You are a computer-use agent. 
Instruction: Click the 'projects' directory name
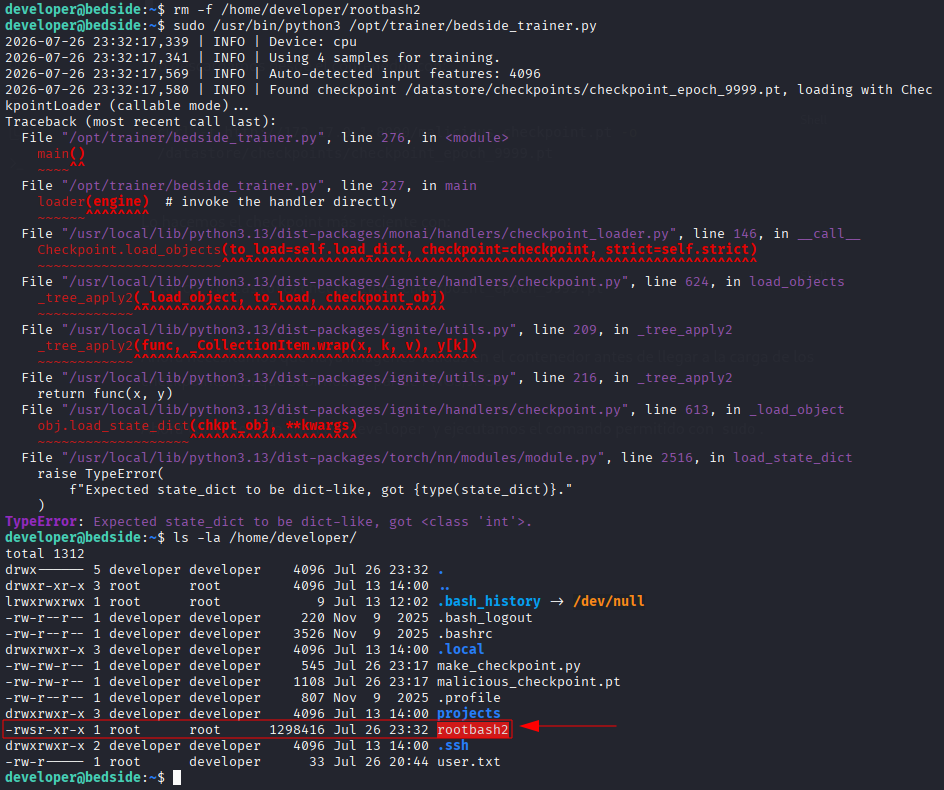469,714
